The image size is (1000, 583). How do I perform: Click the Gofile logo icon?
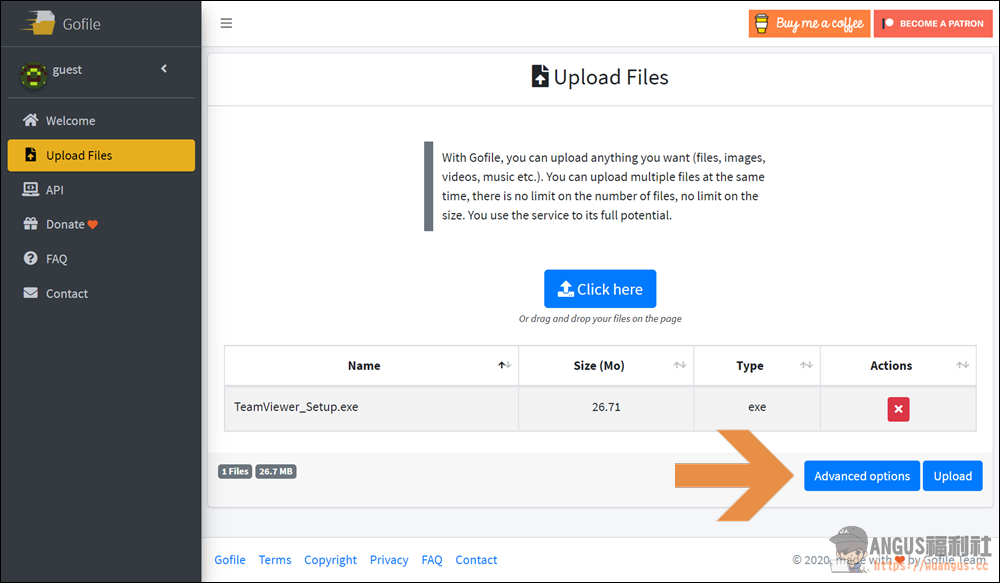tap(38, 23)
